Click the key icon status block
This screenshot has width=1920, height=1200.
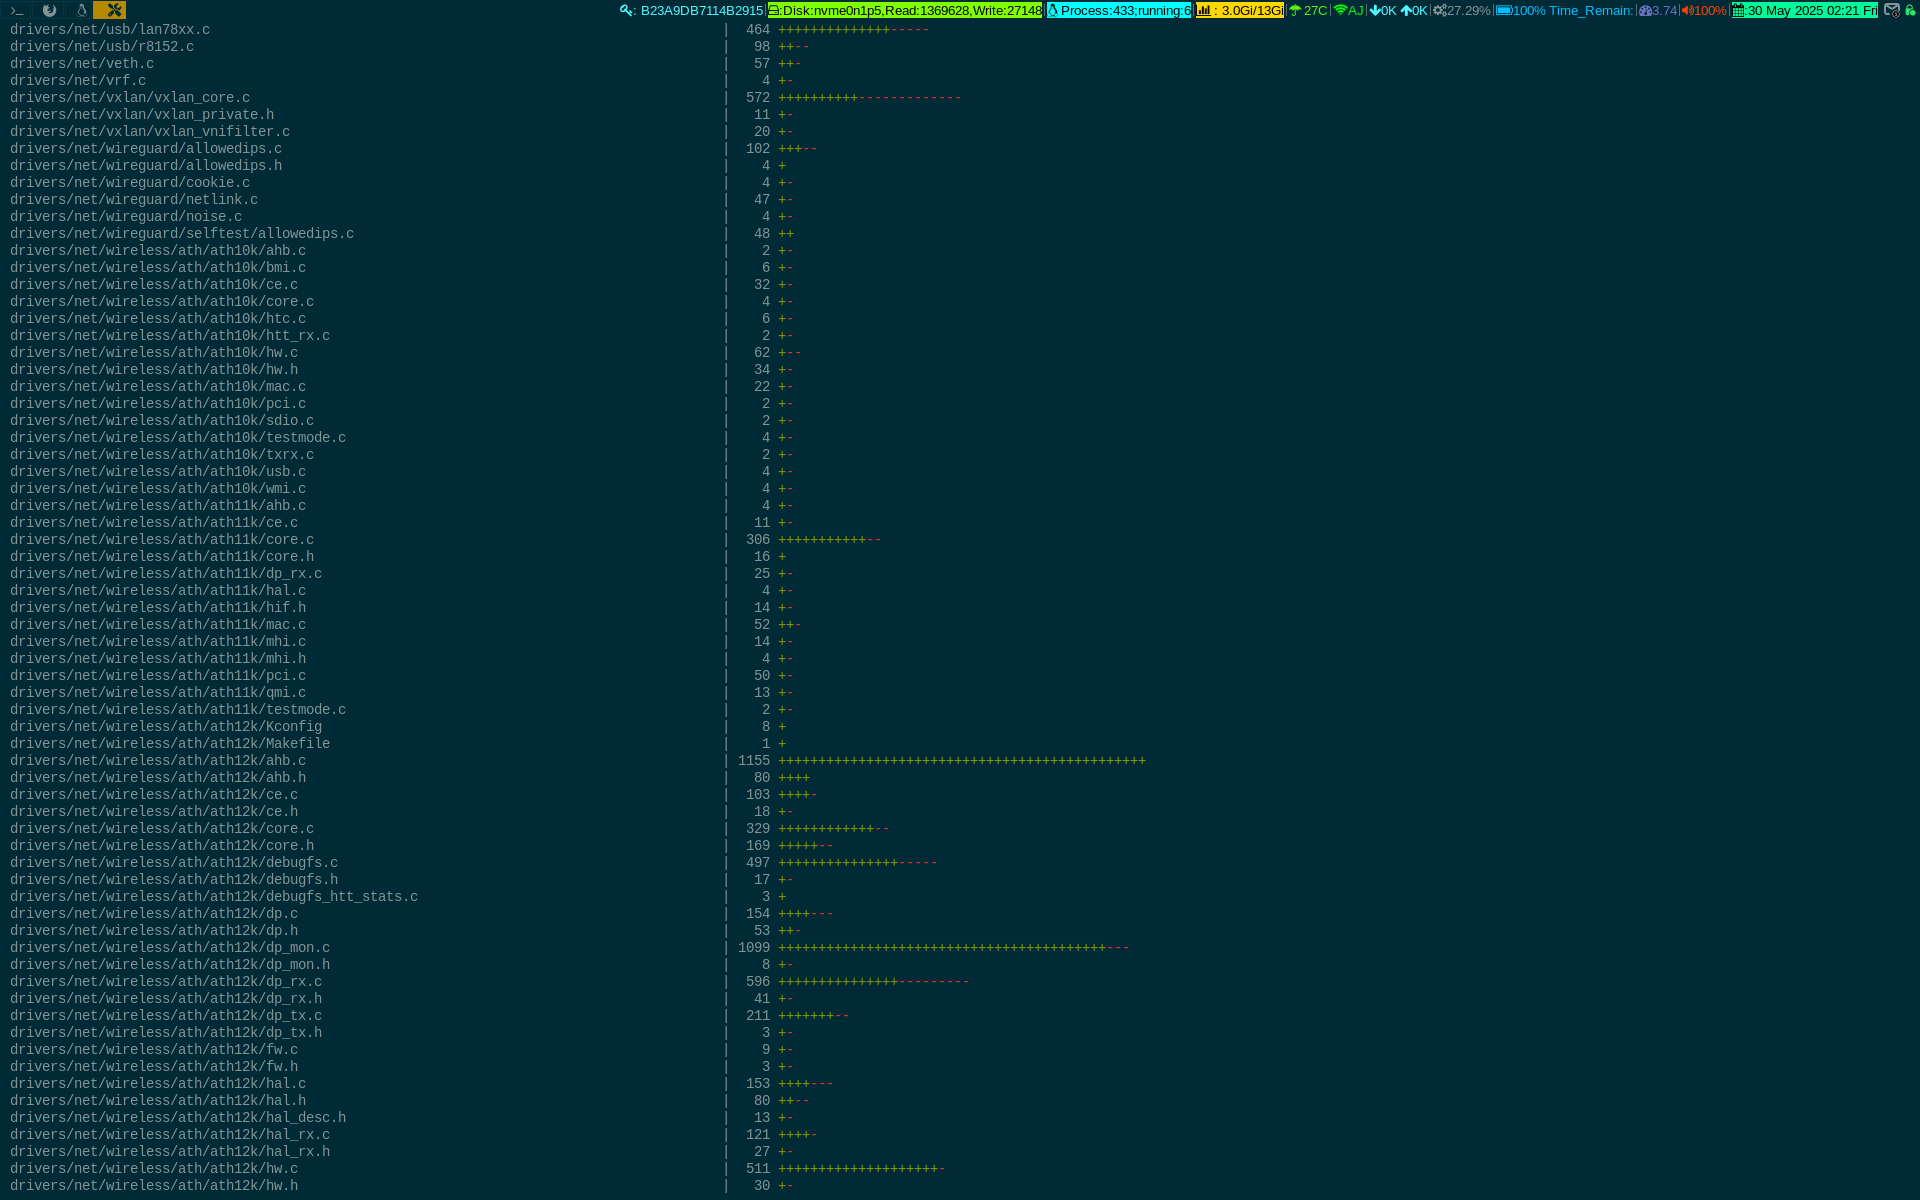coord(692,10)
